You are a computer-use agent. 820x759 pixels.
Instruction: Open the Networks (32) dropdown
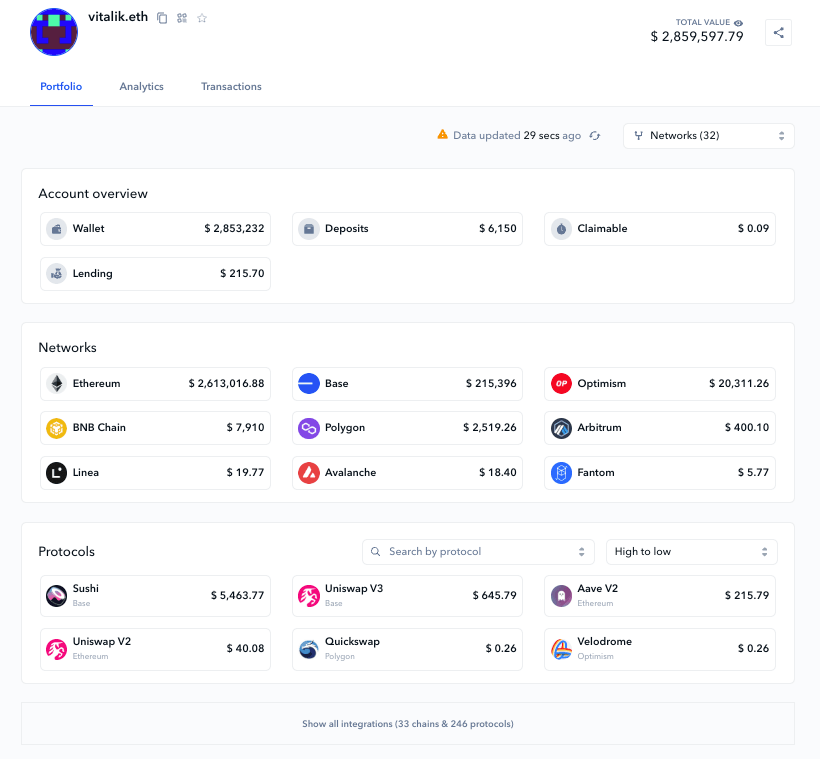point(709,136)
